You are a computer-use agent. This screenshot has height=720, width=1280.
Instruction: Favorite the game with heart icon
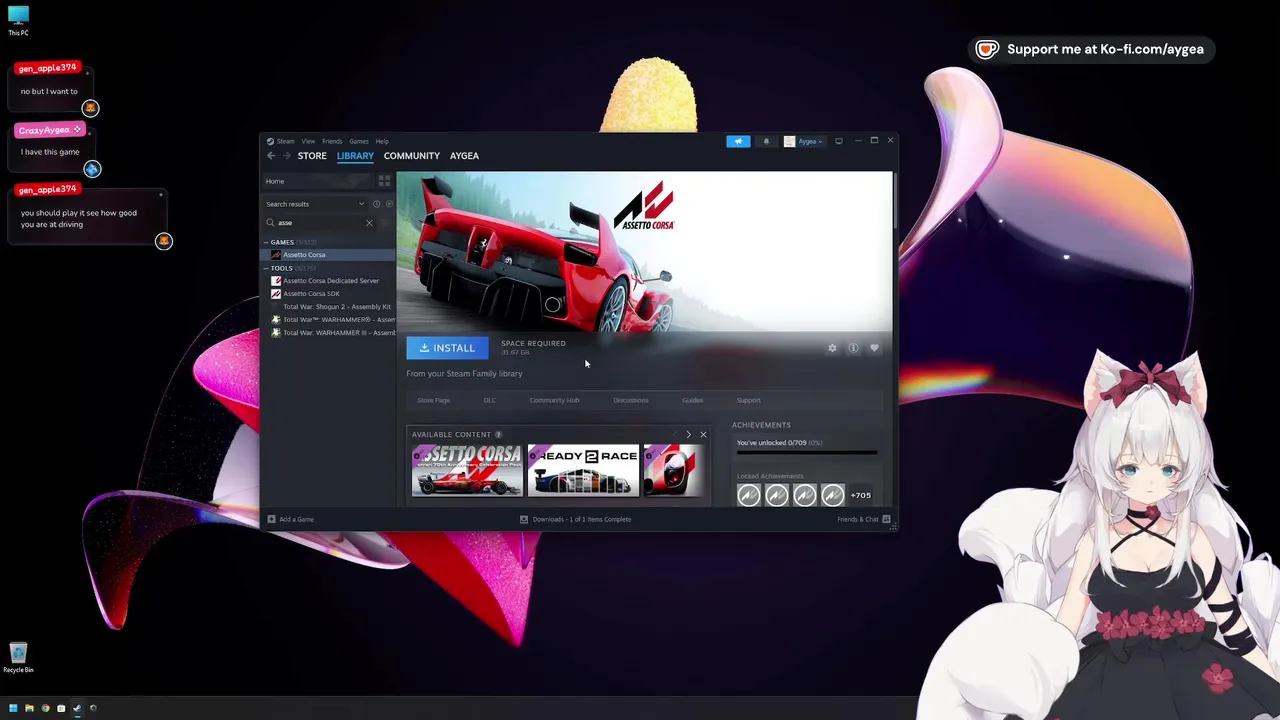click(x=874, y=348)
